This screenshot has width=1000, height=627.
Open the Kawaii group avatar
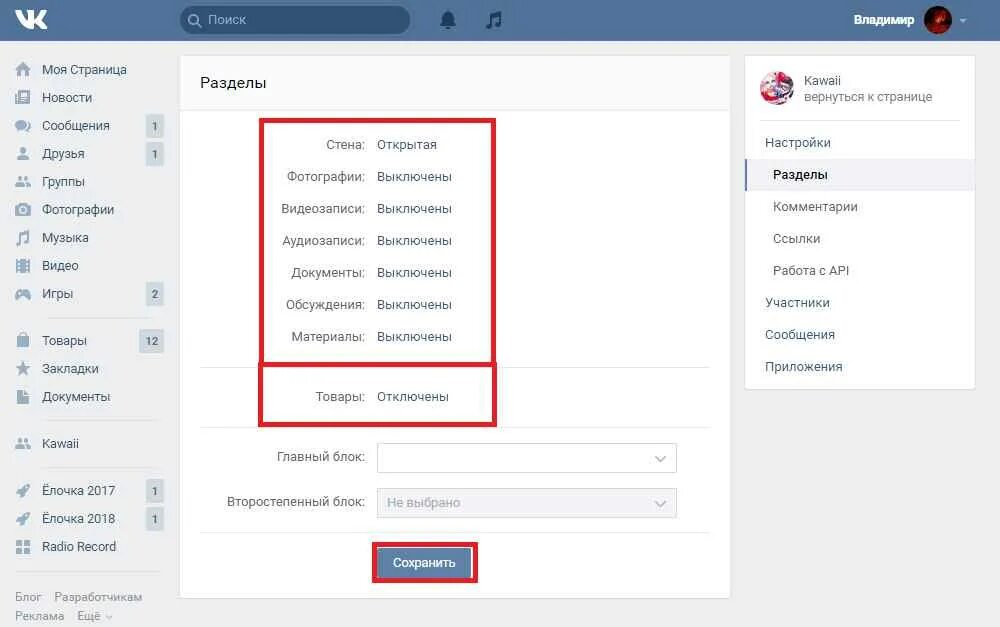777,88
